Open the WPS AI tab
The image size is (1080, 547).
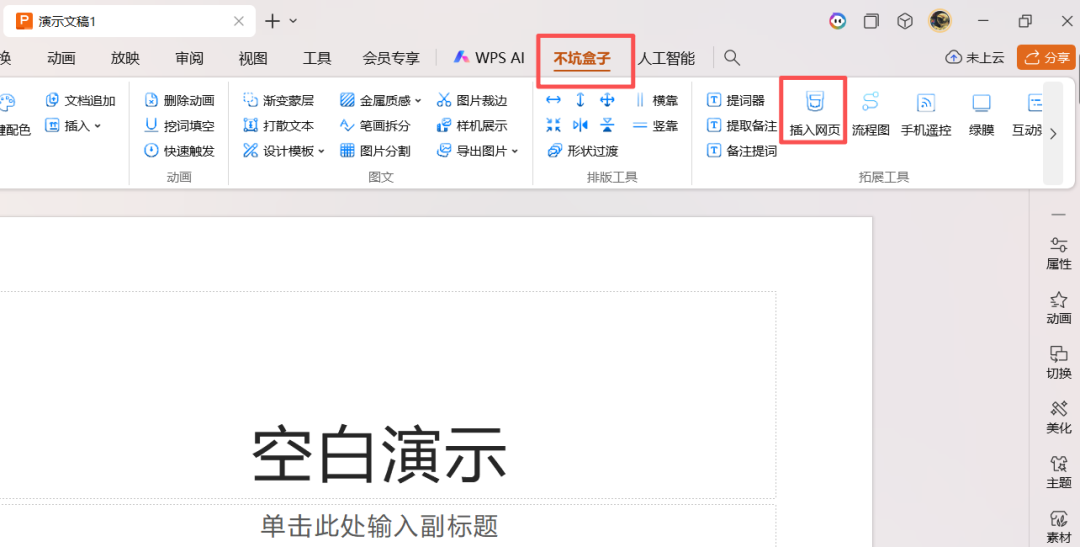pos(489,58)
